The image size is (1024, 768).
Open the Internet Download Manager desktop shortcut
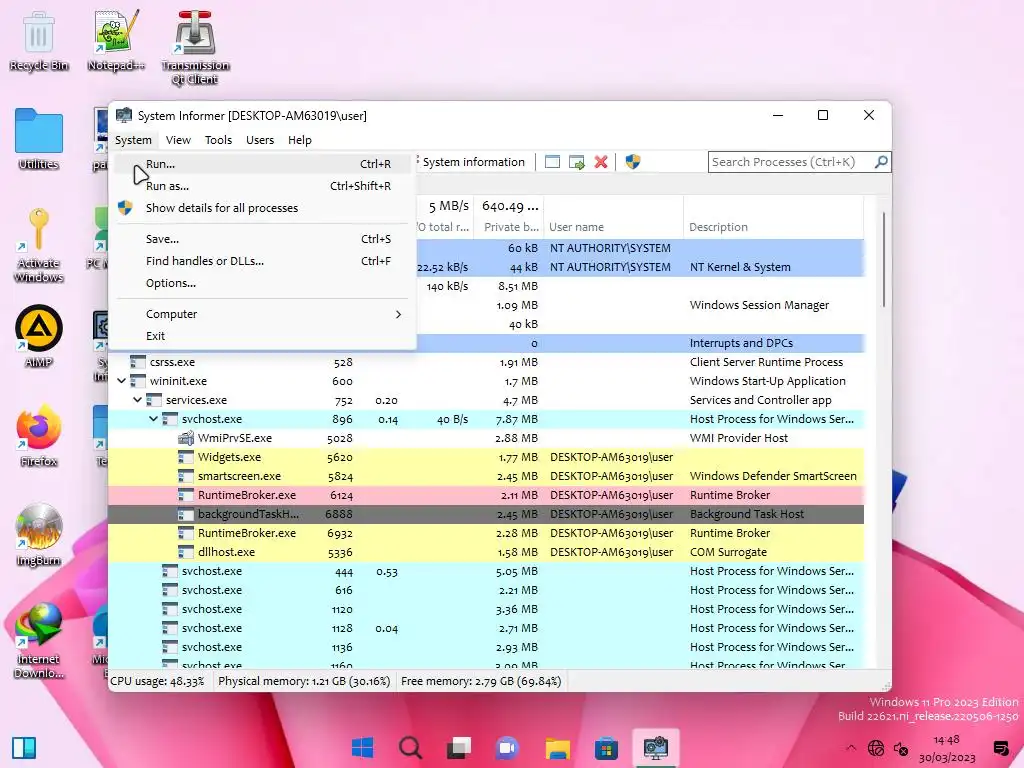[x=39, y=641]
